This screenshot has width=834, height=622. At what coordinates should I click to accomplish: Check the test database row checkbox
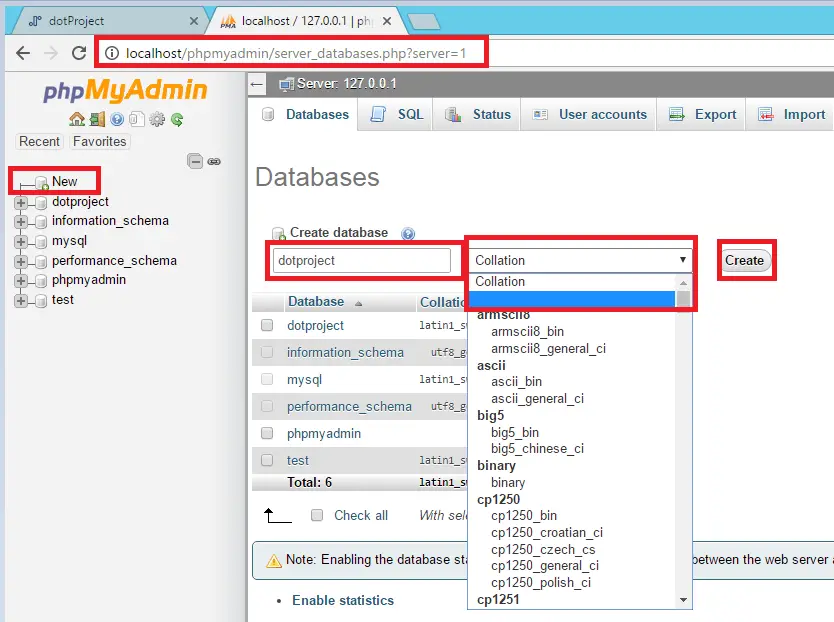click(267, 460)
